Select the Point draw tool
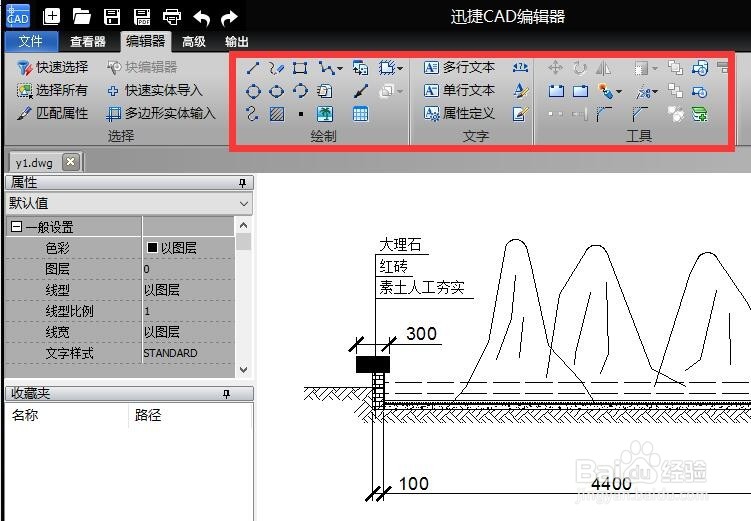751x521 pixels. pos(301,114)
